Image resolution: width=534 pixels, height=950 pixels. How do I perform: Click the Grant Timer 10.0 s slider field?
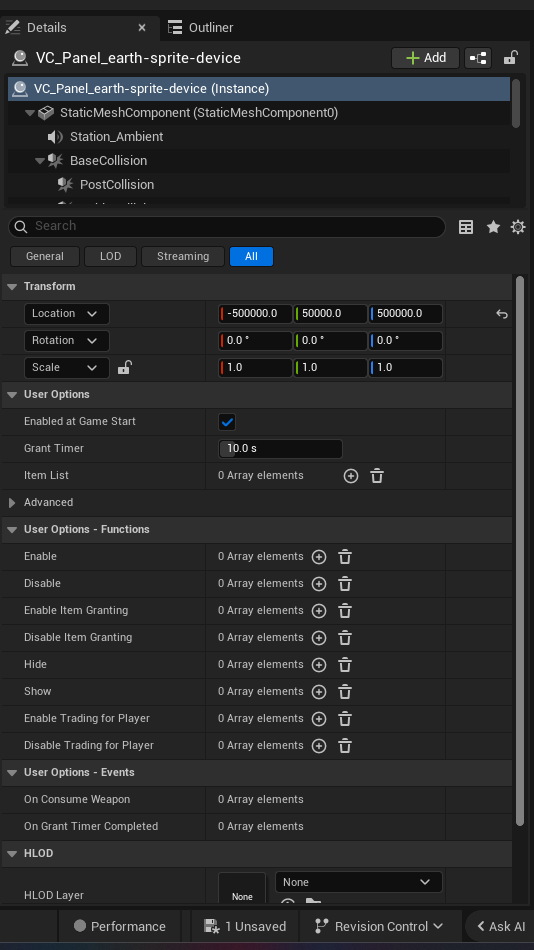coord(281,448)
